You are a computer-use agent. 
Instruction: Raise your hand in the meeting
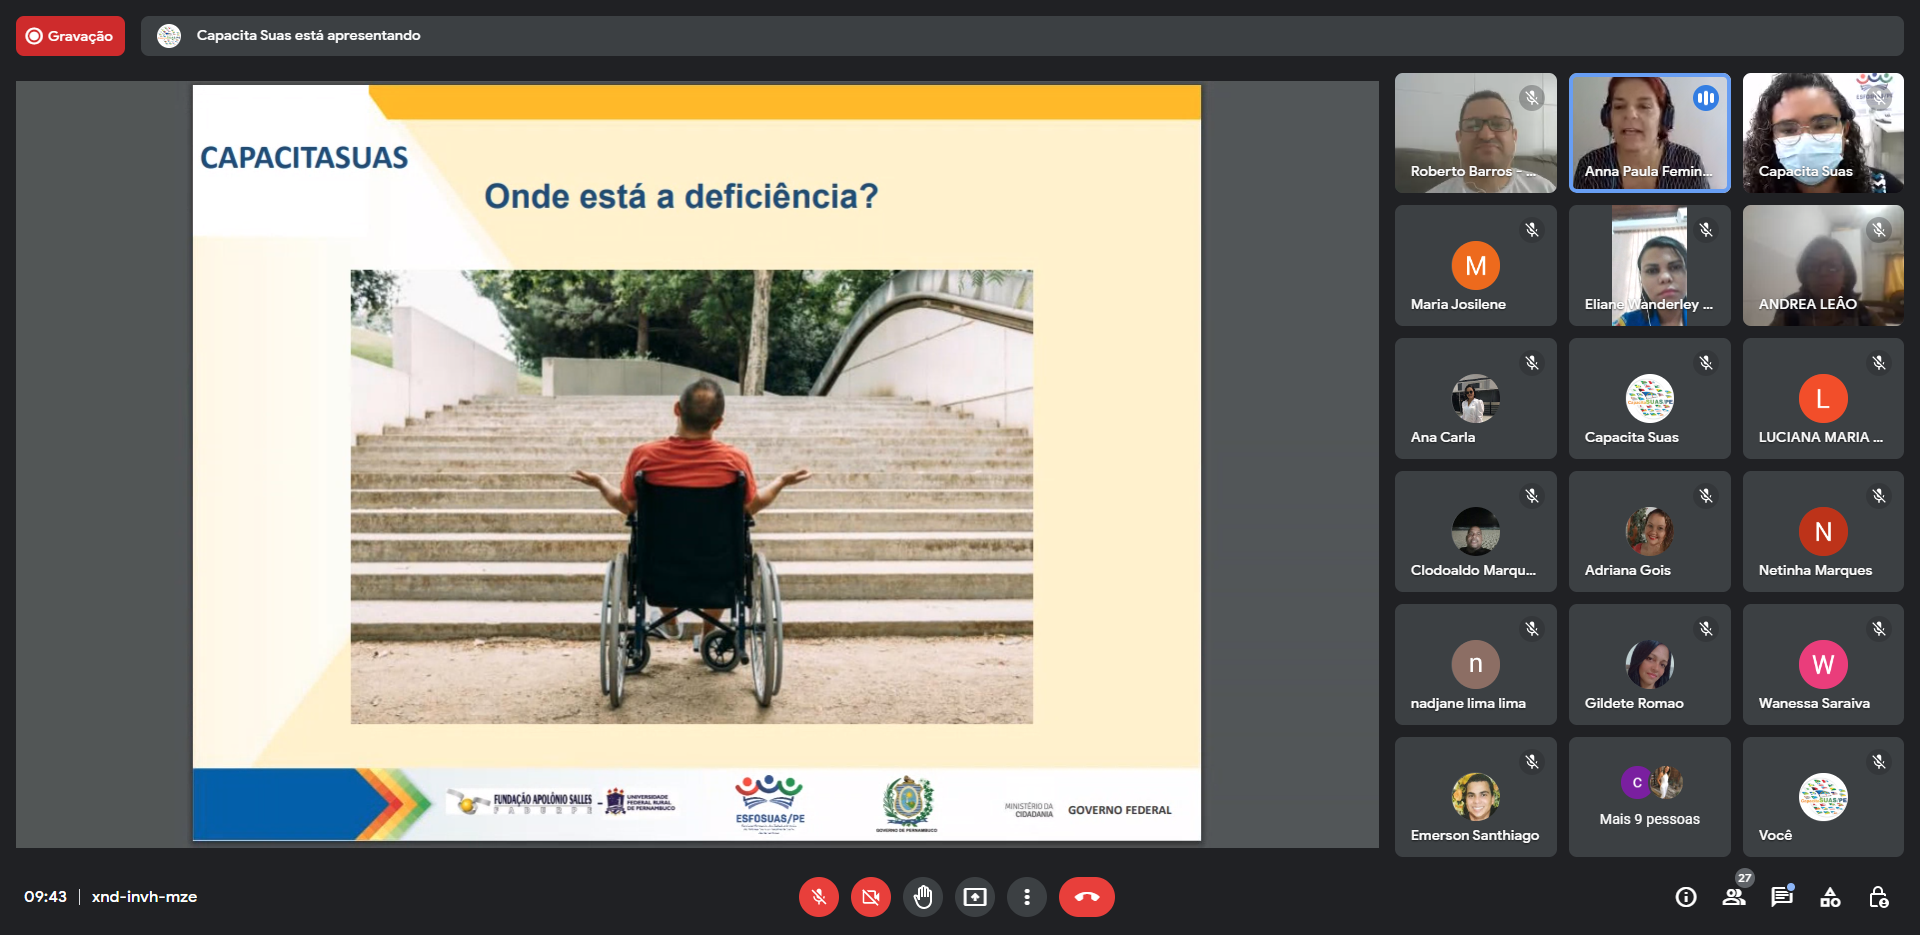point(923,897)
